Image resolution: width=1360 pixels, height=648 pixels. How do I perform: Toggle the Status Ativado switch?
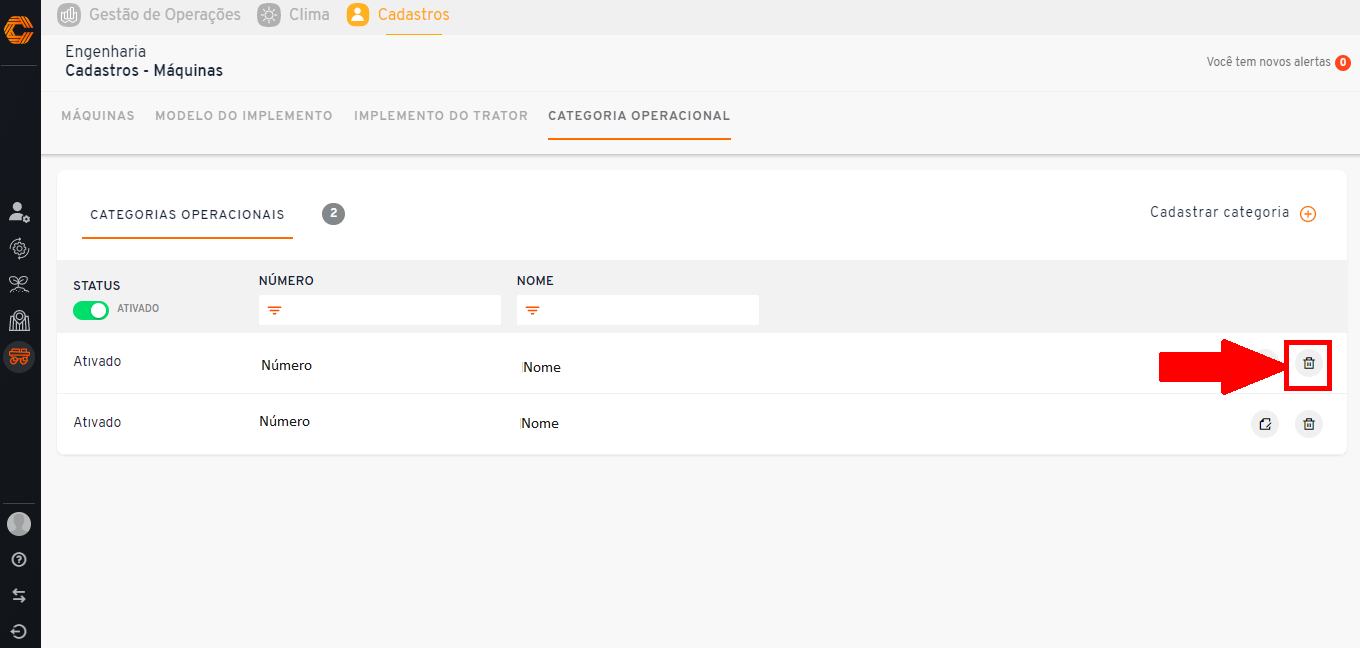(91, 310)
